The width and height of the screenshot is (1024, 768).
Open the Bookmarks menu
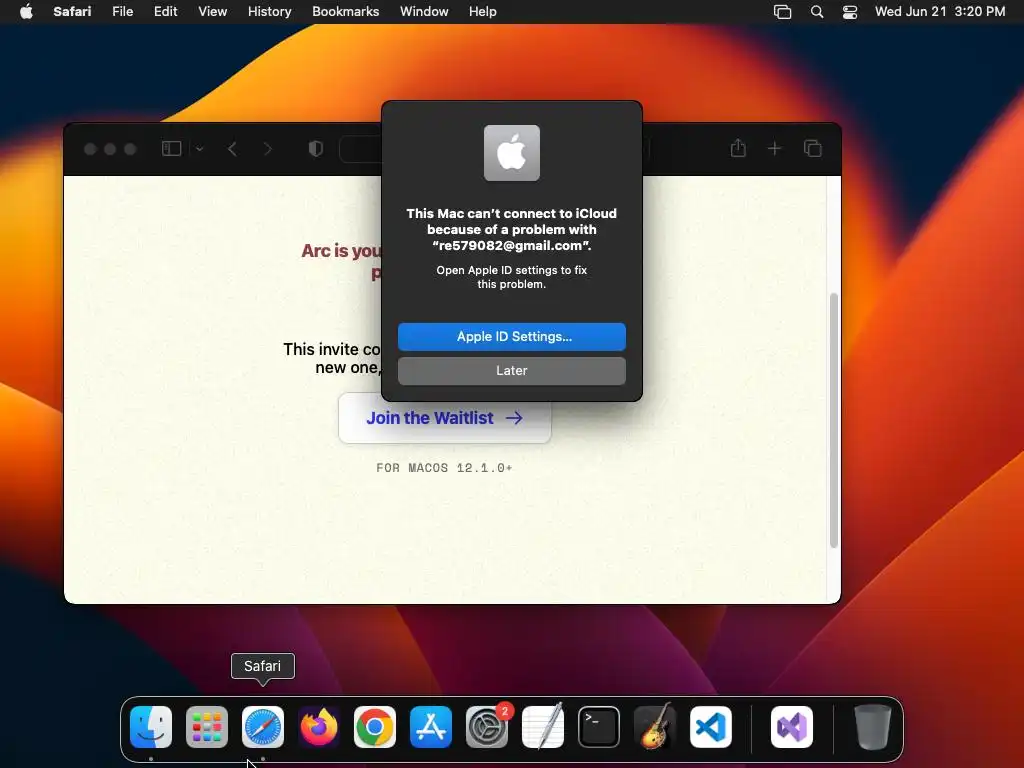pos(345,11)
